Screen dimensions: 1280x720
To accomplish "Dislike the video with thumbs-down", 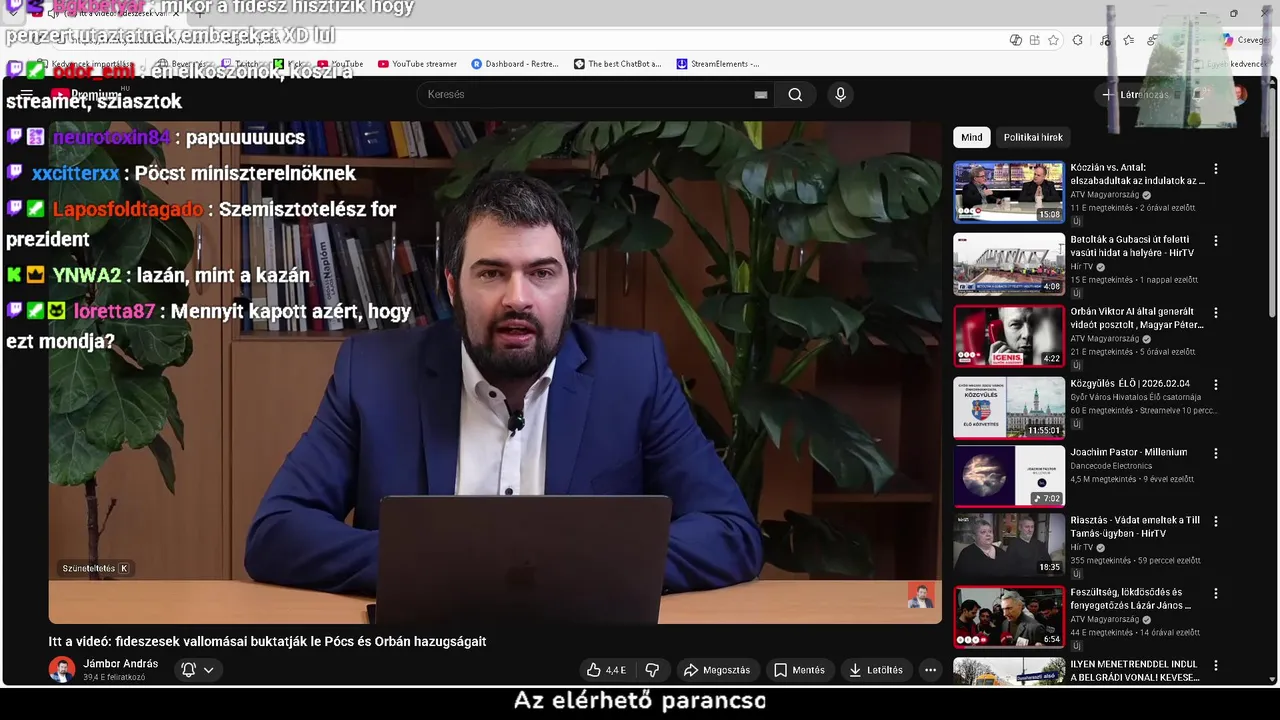I will (652, 670).
